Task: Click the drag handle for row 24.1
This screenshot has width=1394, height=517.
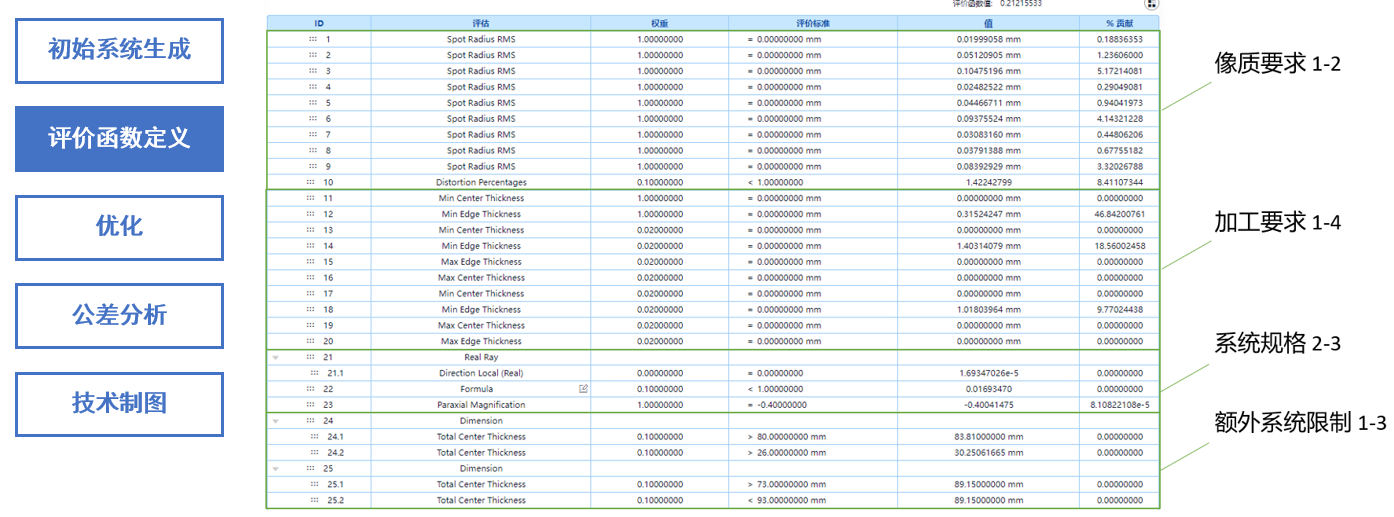Action: pos(315,437)
